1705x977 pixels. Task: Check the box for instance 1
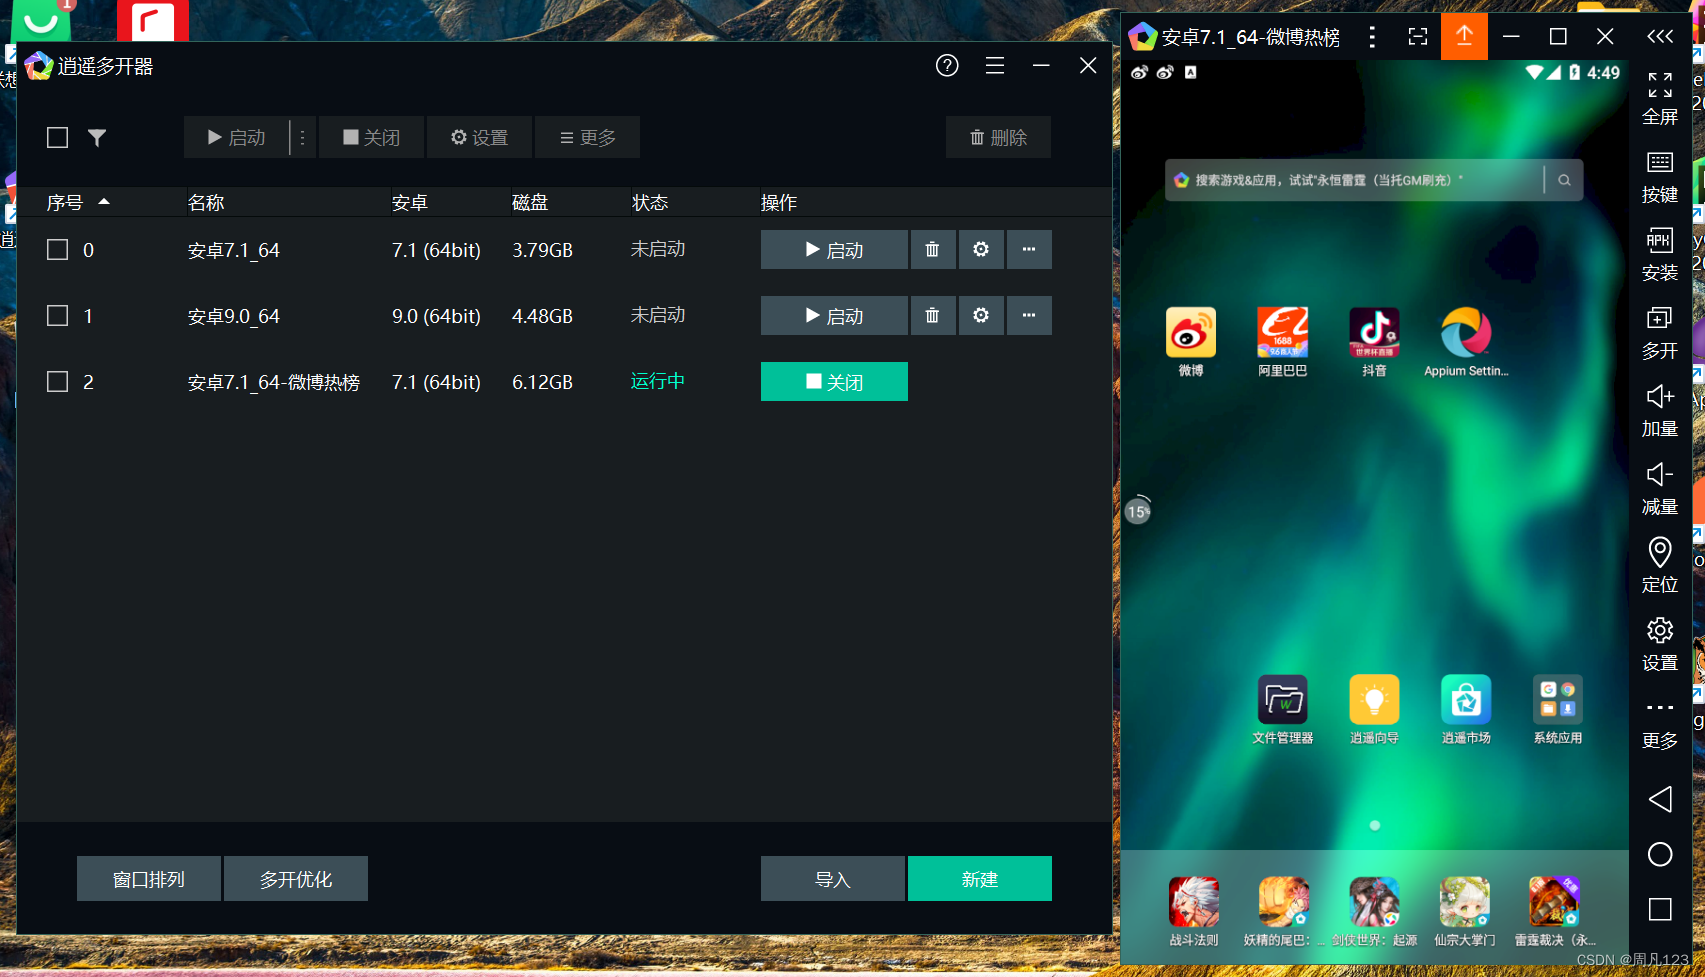click(x=58, y=316)
